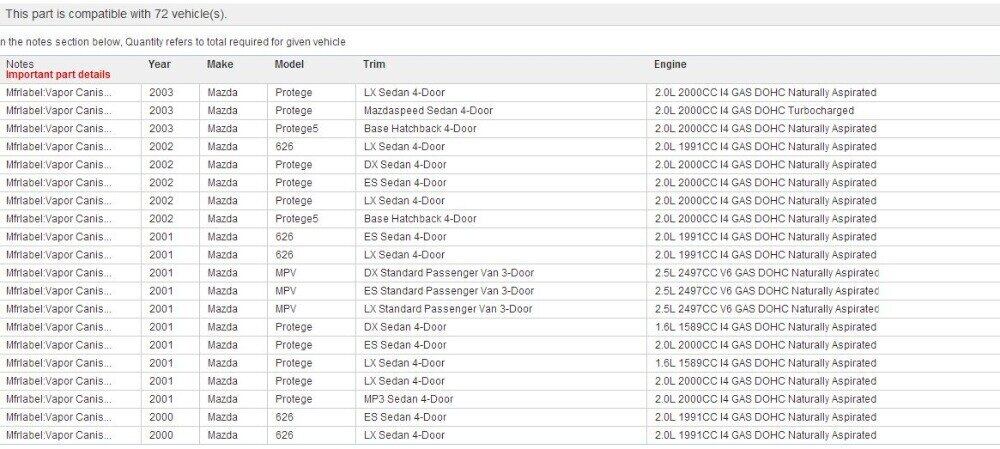Select DX Standard Passenger Van 3-Door trim
This screenshot has height=449, width=1000.
(x=448, y=273)
